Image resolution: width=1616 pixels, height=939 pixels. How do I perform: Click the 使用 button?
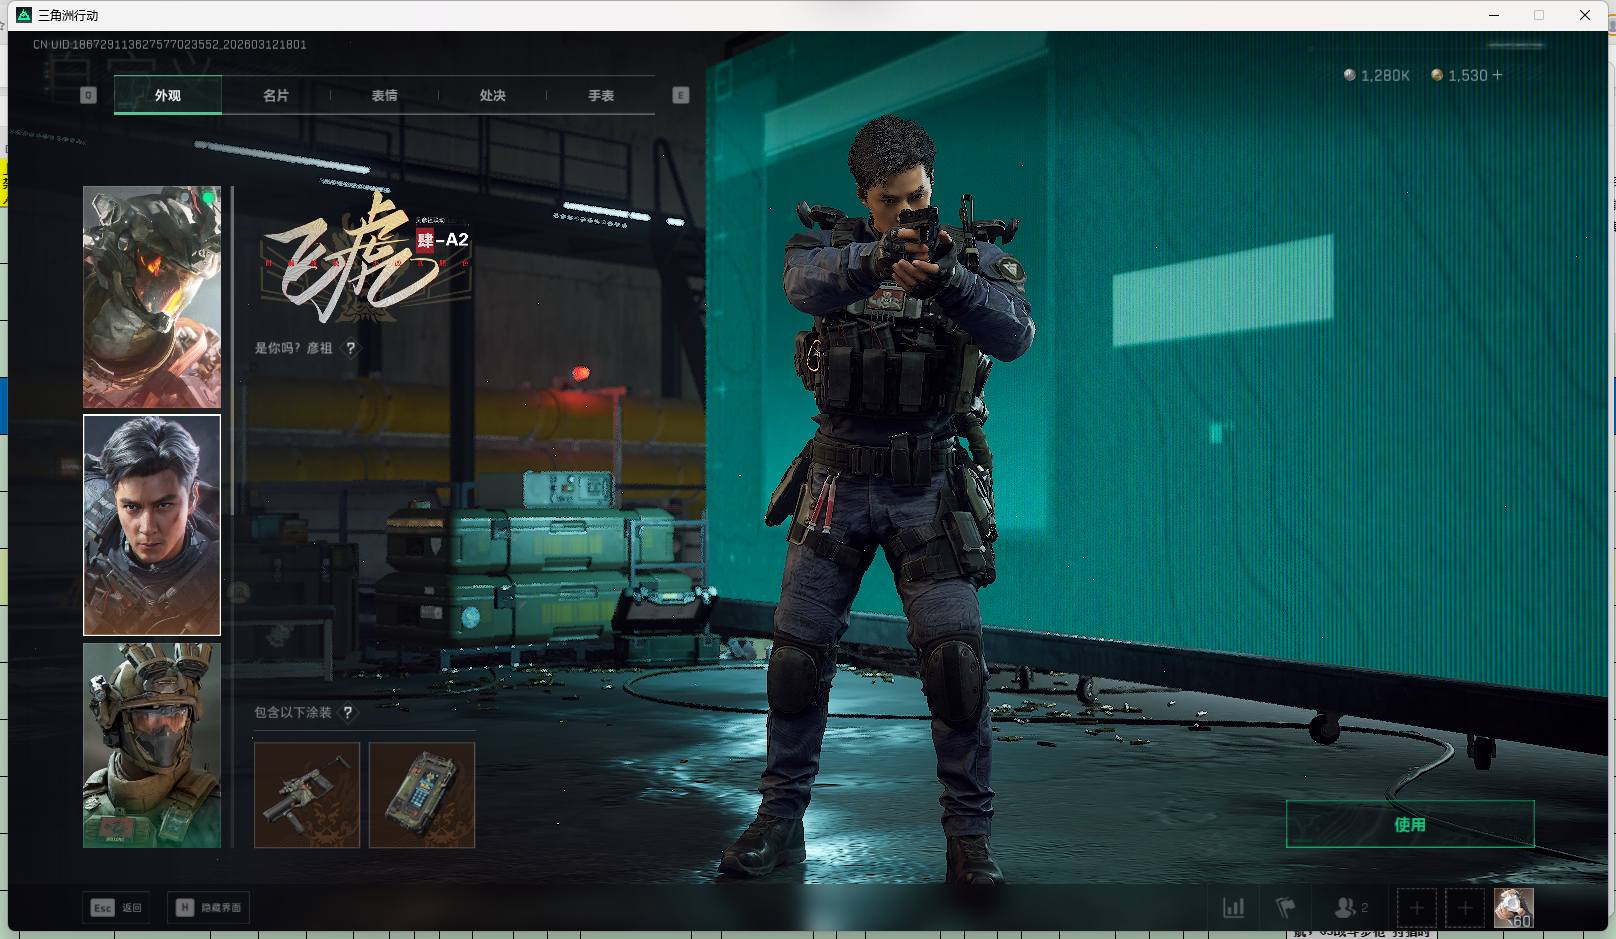[x=1410, y=824]
